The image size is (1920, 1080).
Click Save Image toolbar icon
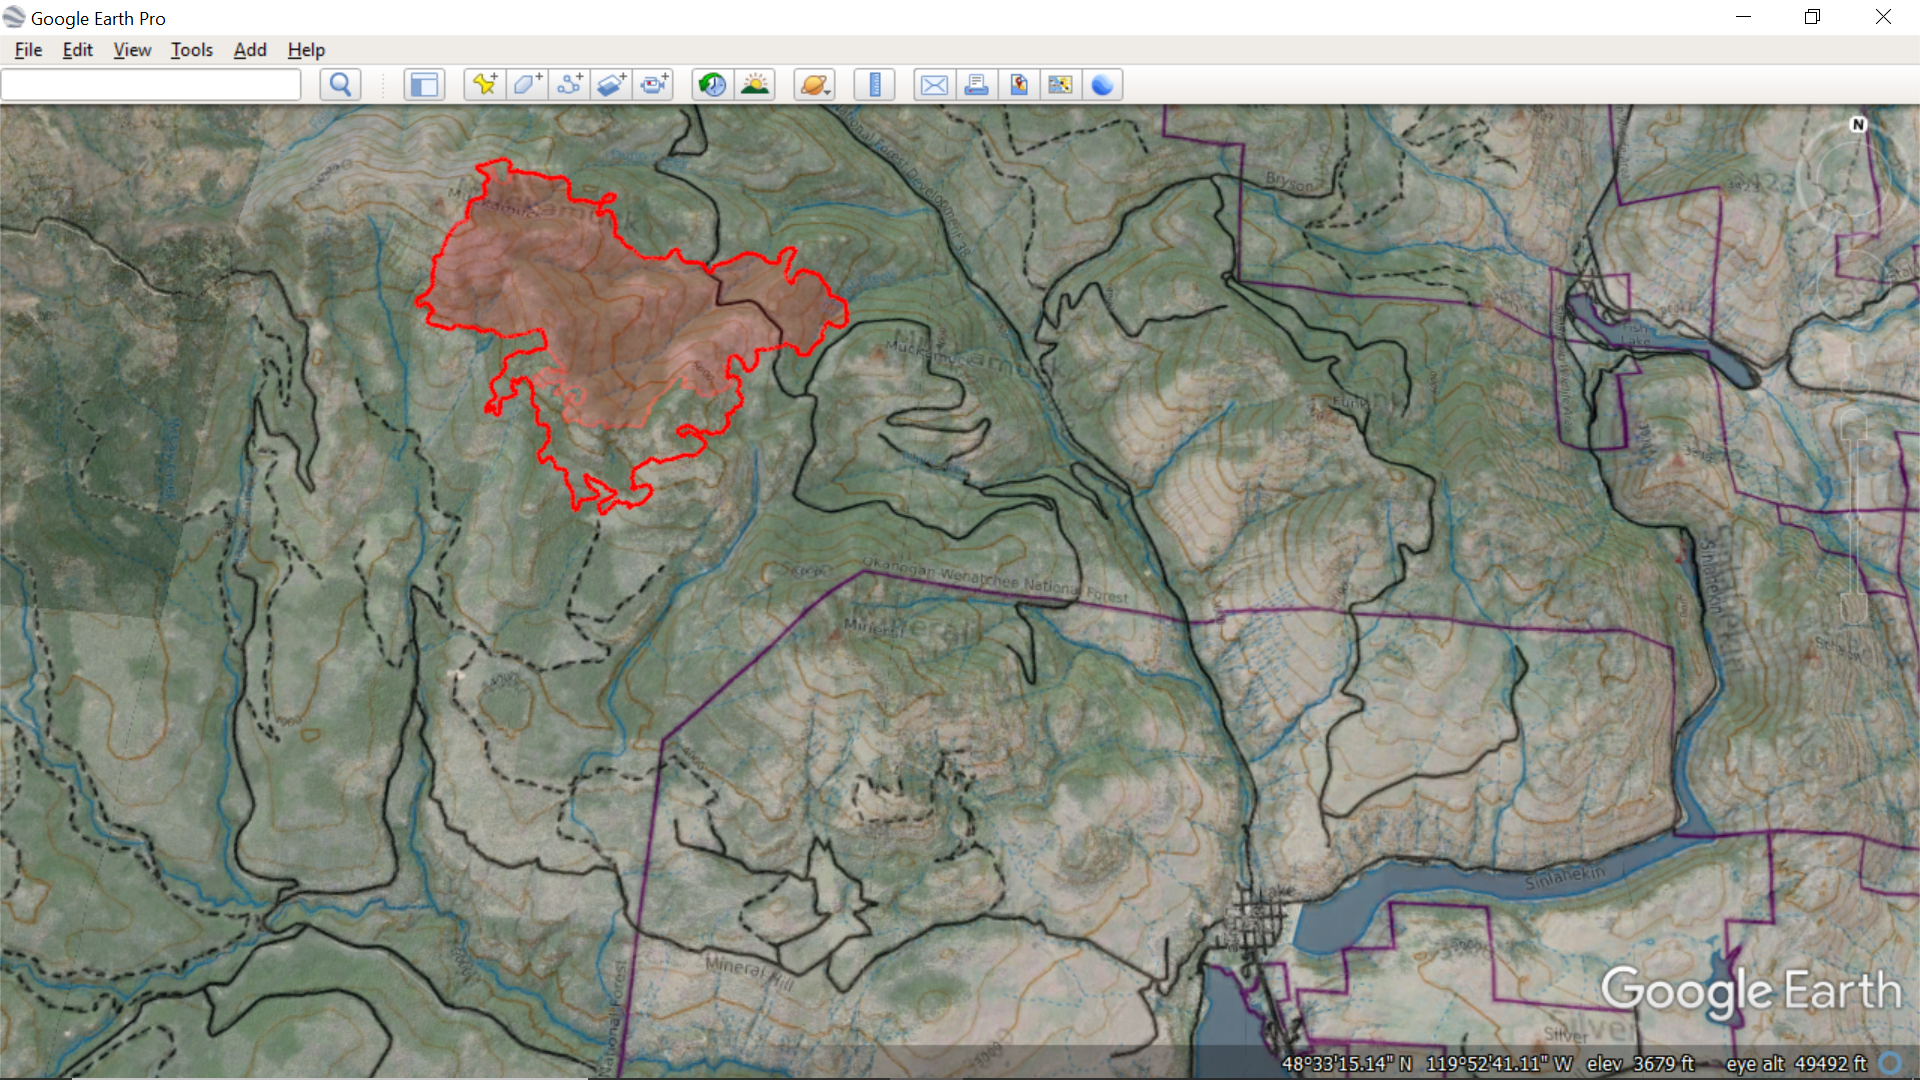tap(1018, 85)
